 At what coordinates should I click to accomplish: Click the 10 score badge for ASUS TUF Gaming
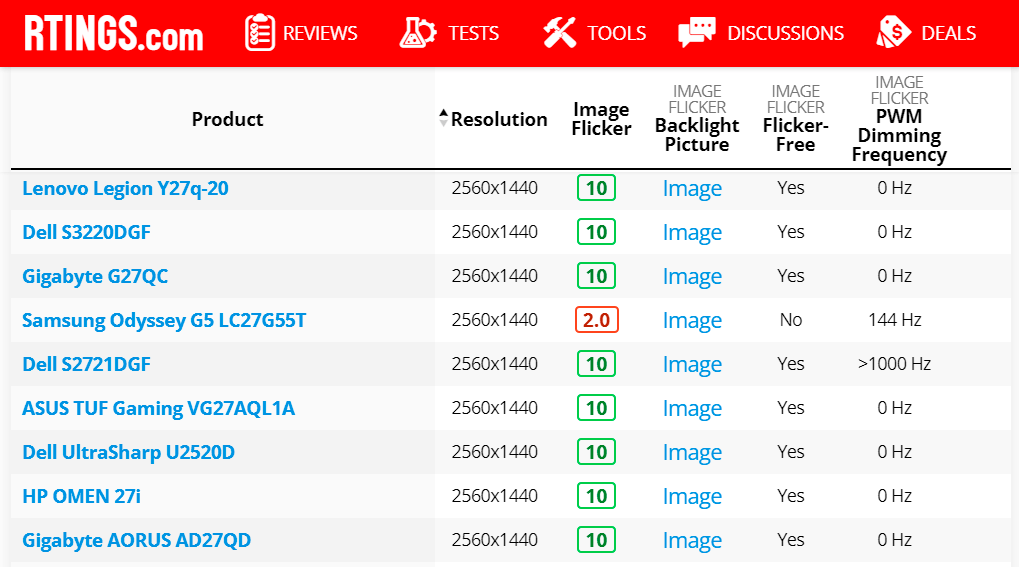[x=597, y=408]
